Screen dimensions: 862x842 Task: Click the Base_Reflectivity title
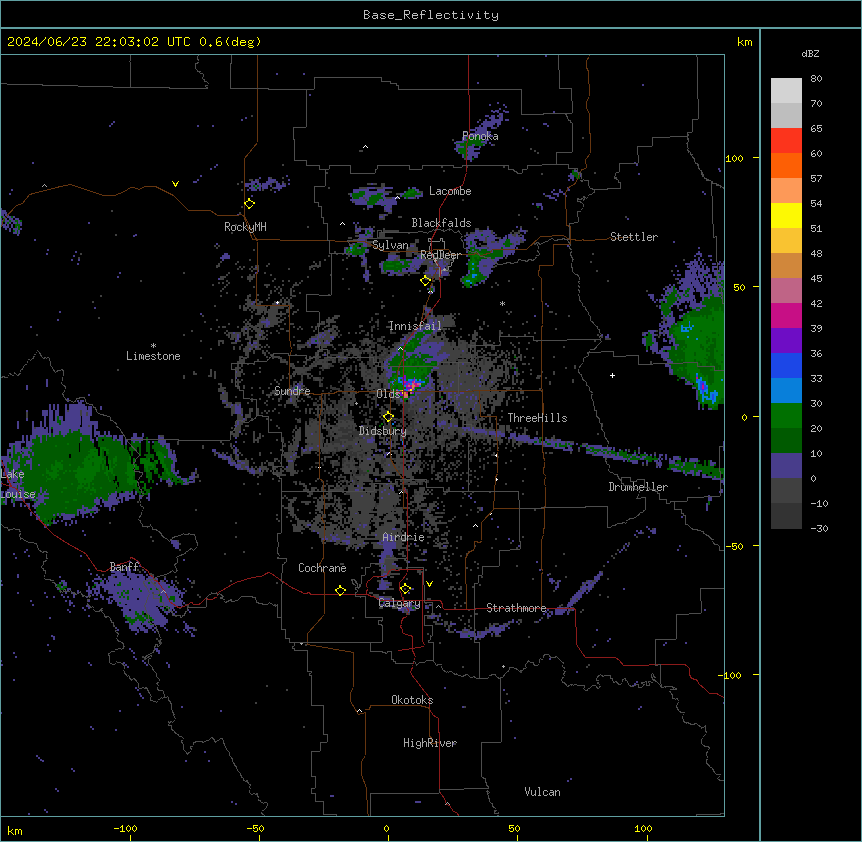431,15
